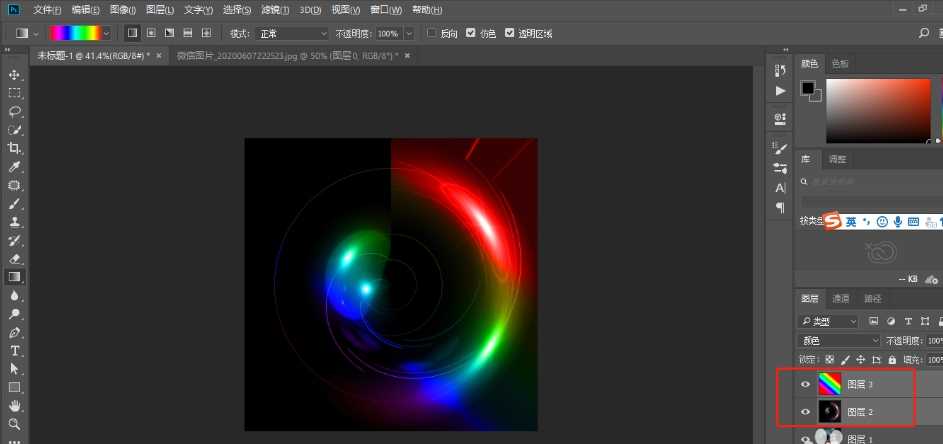Open the rainbow gradient preset picker arrow
Viewport: 943px width, 444px height.
106,33
